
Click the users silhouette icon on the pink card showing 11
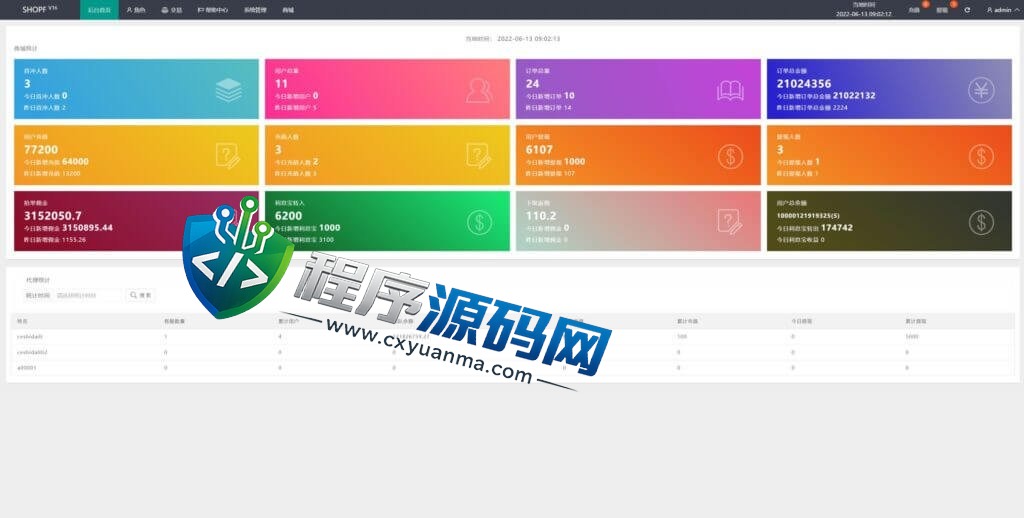click(x=479, y=90)
